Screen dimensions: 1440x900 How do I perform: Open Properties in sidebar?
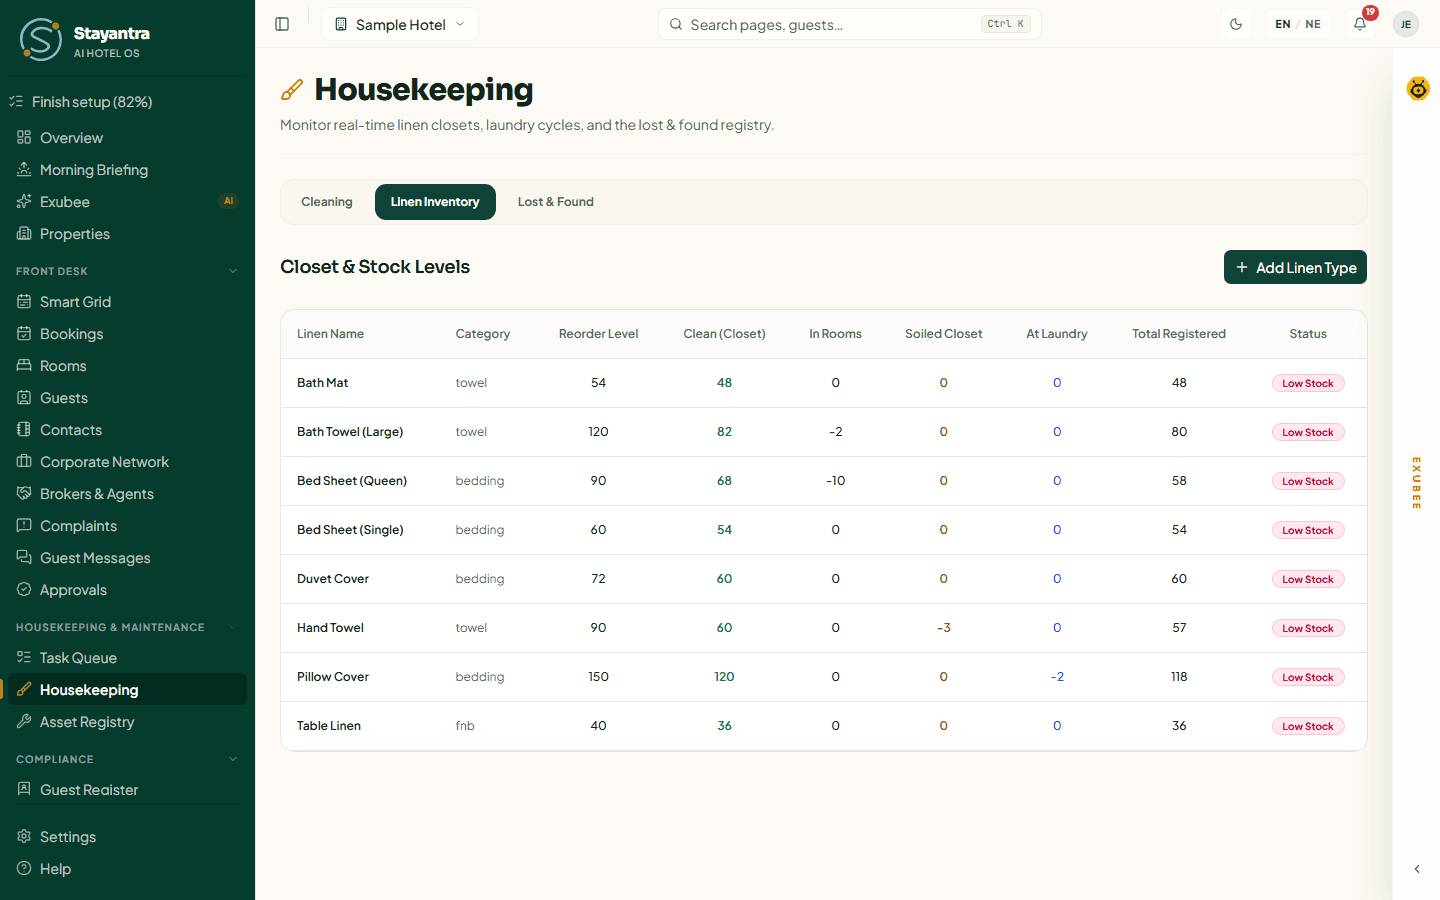tap(127, 234)
